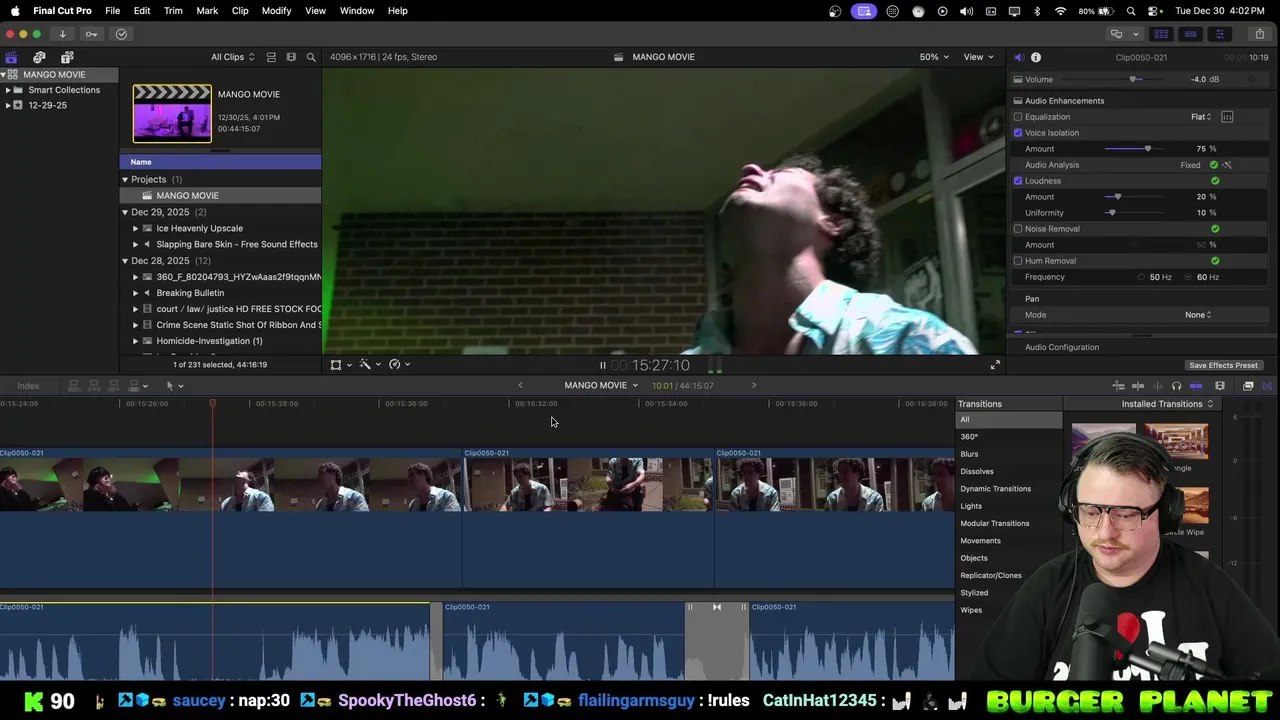1280x720 pixels.
Task: Open the Trim menu
Action: (173, 11)
